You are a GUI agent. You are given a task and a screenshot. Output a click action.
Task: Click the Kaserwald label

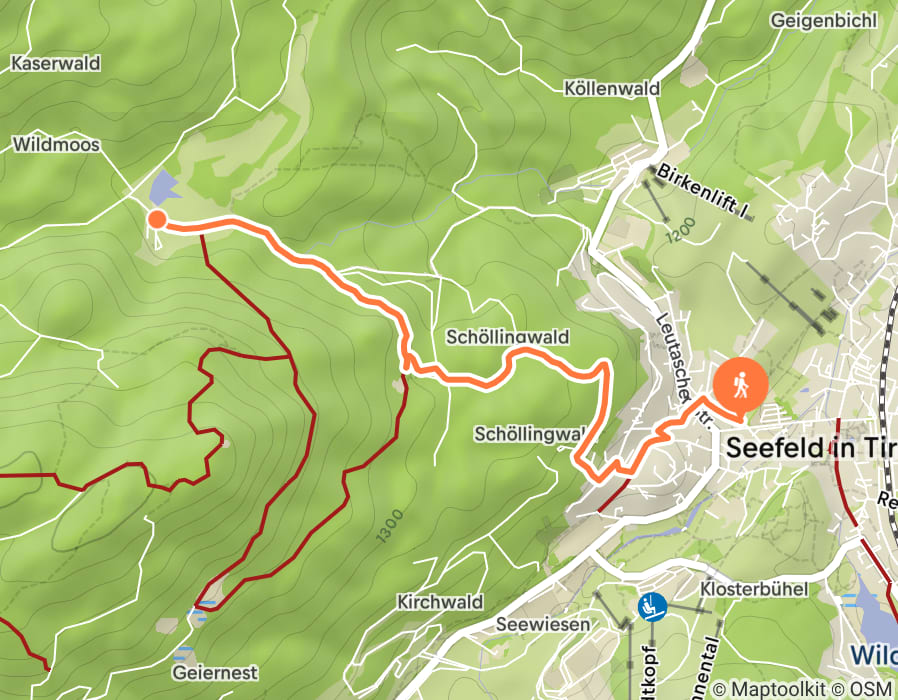56,63
